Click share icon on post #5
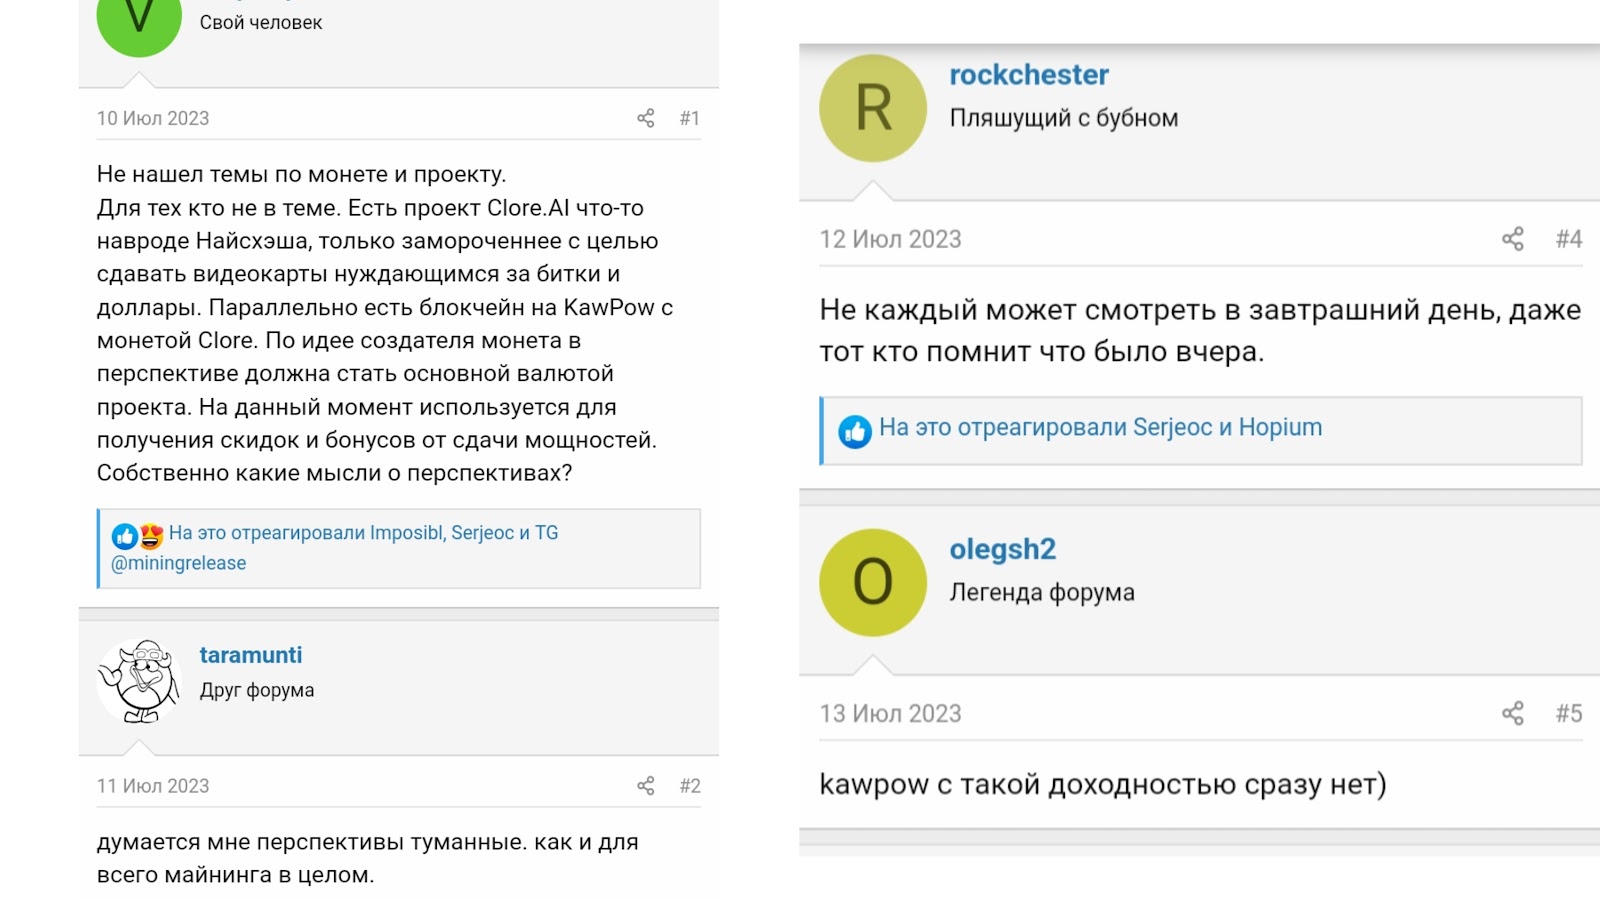Viewport: 1600px width, 900px height. pyautogui.click(x=1513, y=713)
